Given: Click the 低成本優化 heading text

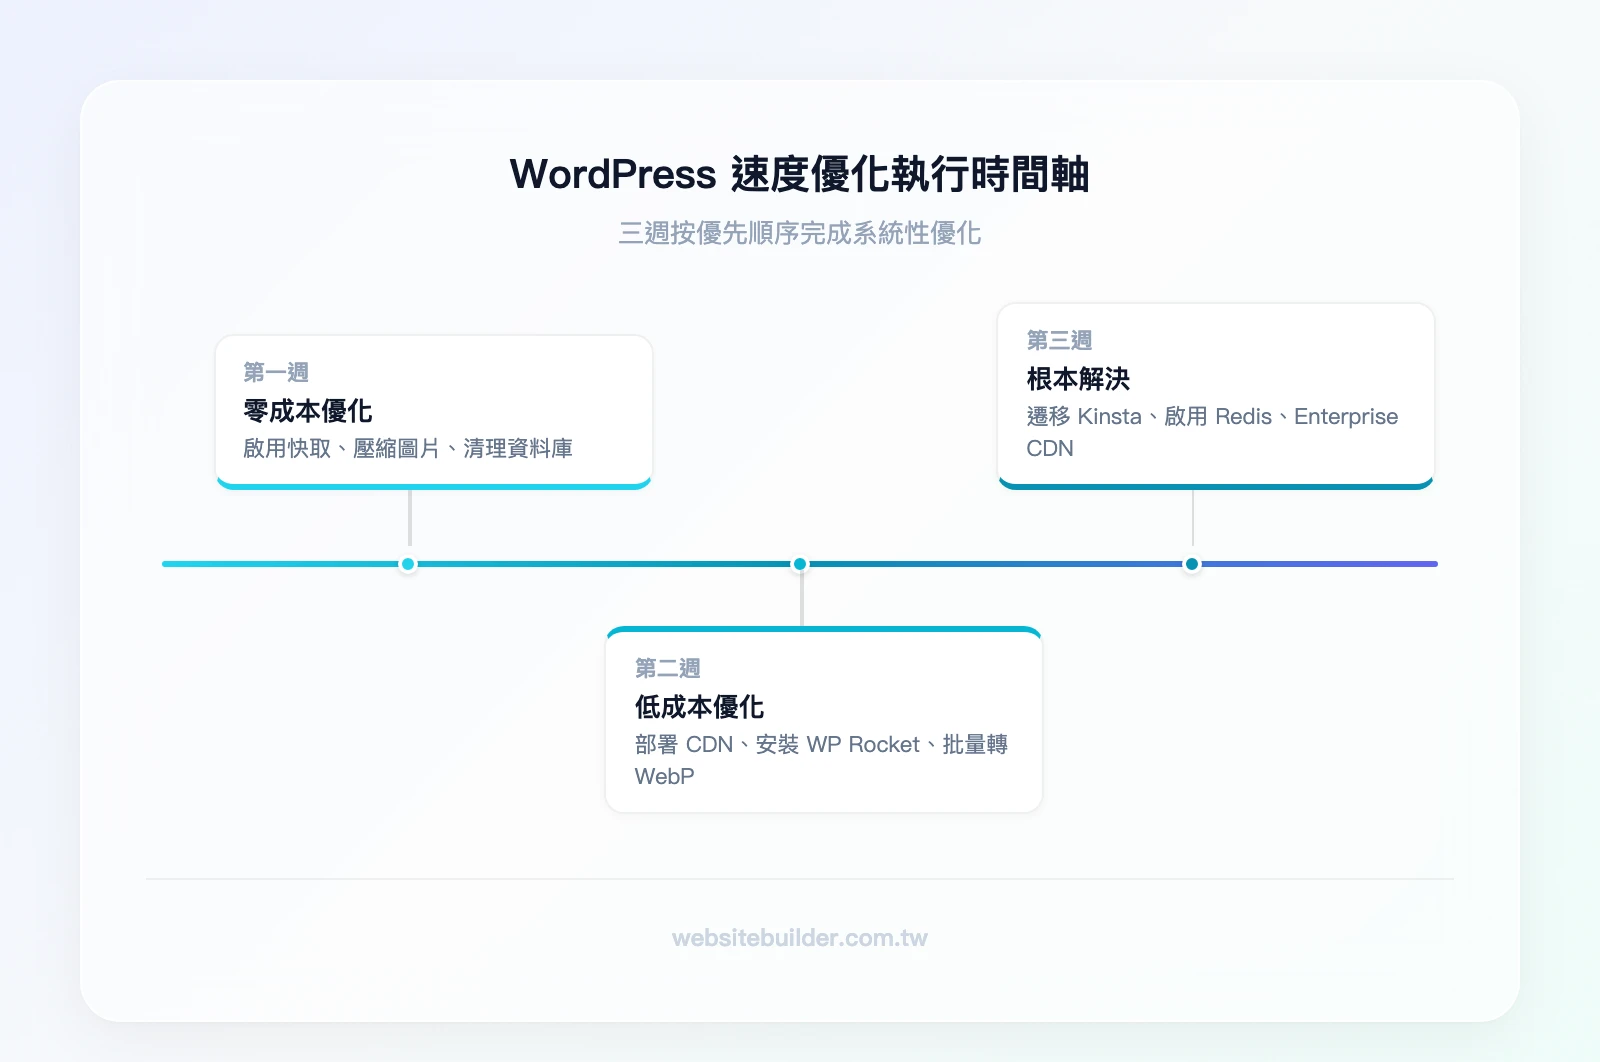Looking at the screenshot, I should click(x=699, y=706).
